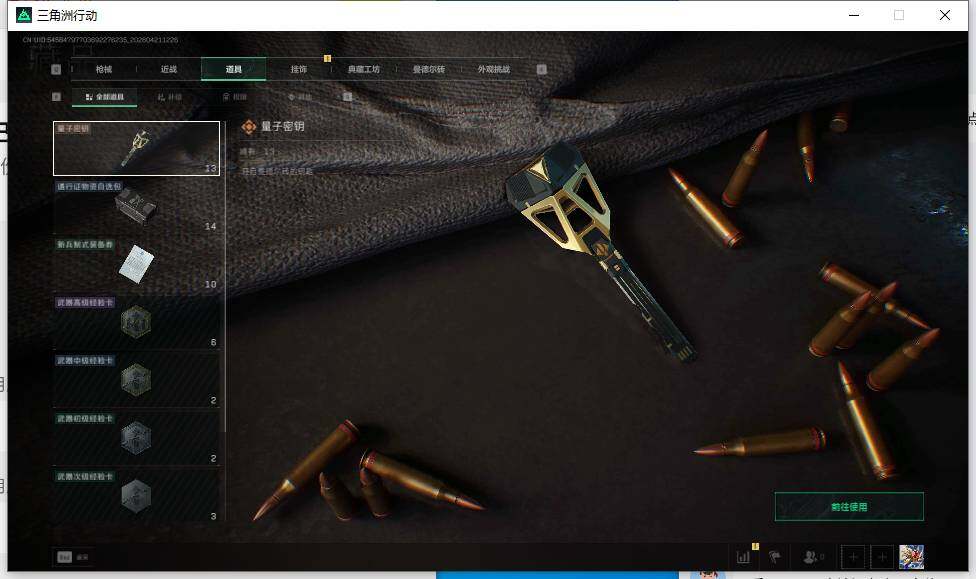Select the 量子密钥 item card
This screenshot has width=976, height=579.
(136, 148)
